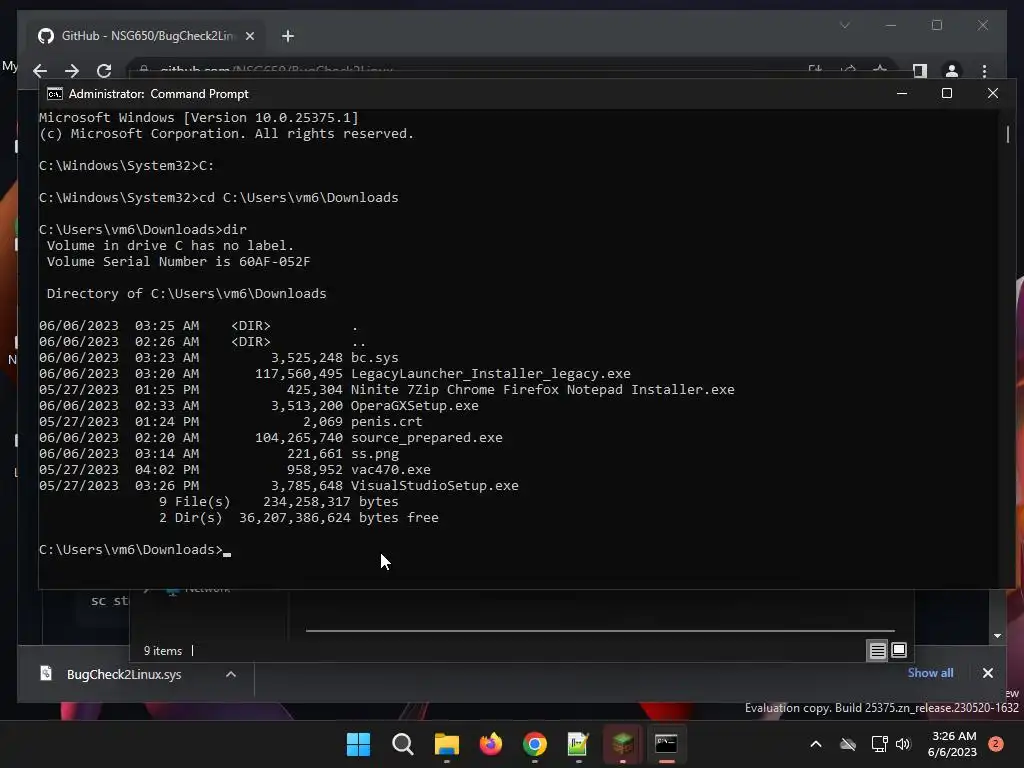Launch Firefox from the taskbar
1024x768 pixels.
click(x=490, y=744)
